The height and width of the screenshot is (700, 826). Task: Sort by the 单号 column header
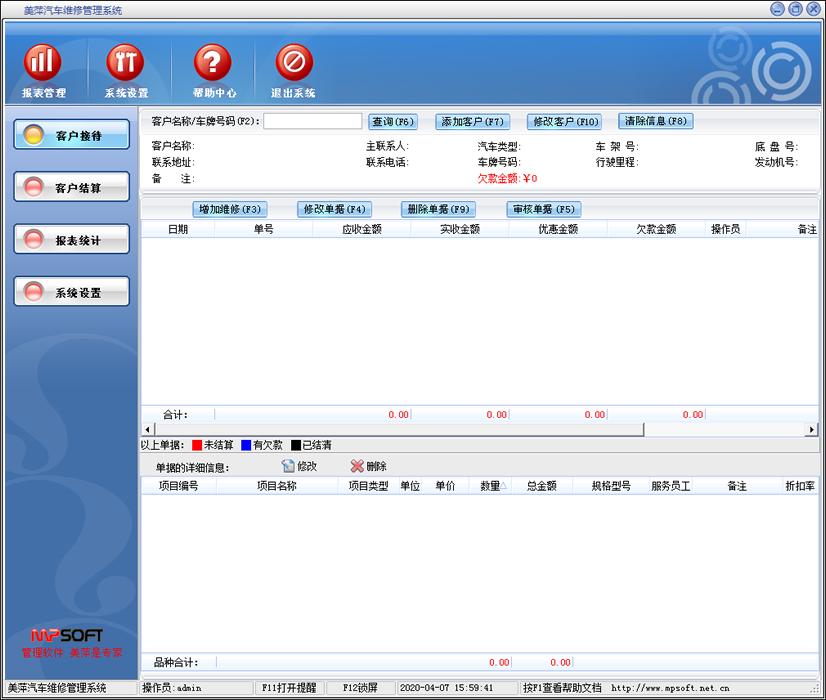pyautogui.click(x=263, y=229)
